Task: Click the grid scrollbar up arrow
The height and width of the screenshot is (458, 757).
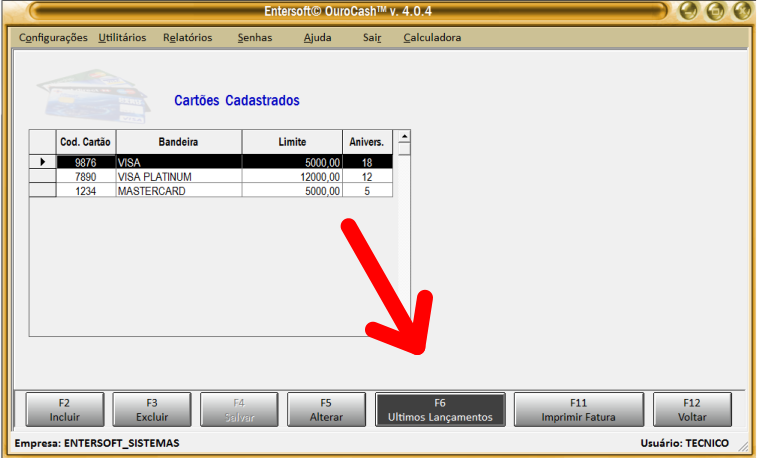Action: coord(405,136)
